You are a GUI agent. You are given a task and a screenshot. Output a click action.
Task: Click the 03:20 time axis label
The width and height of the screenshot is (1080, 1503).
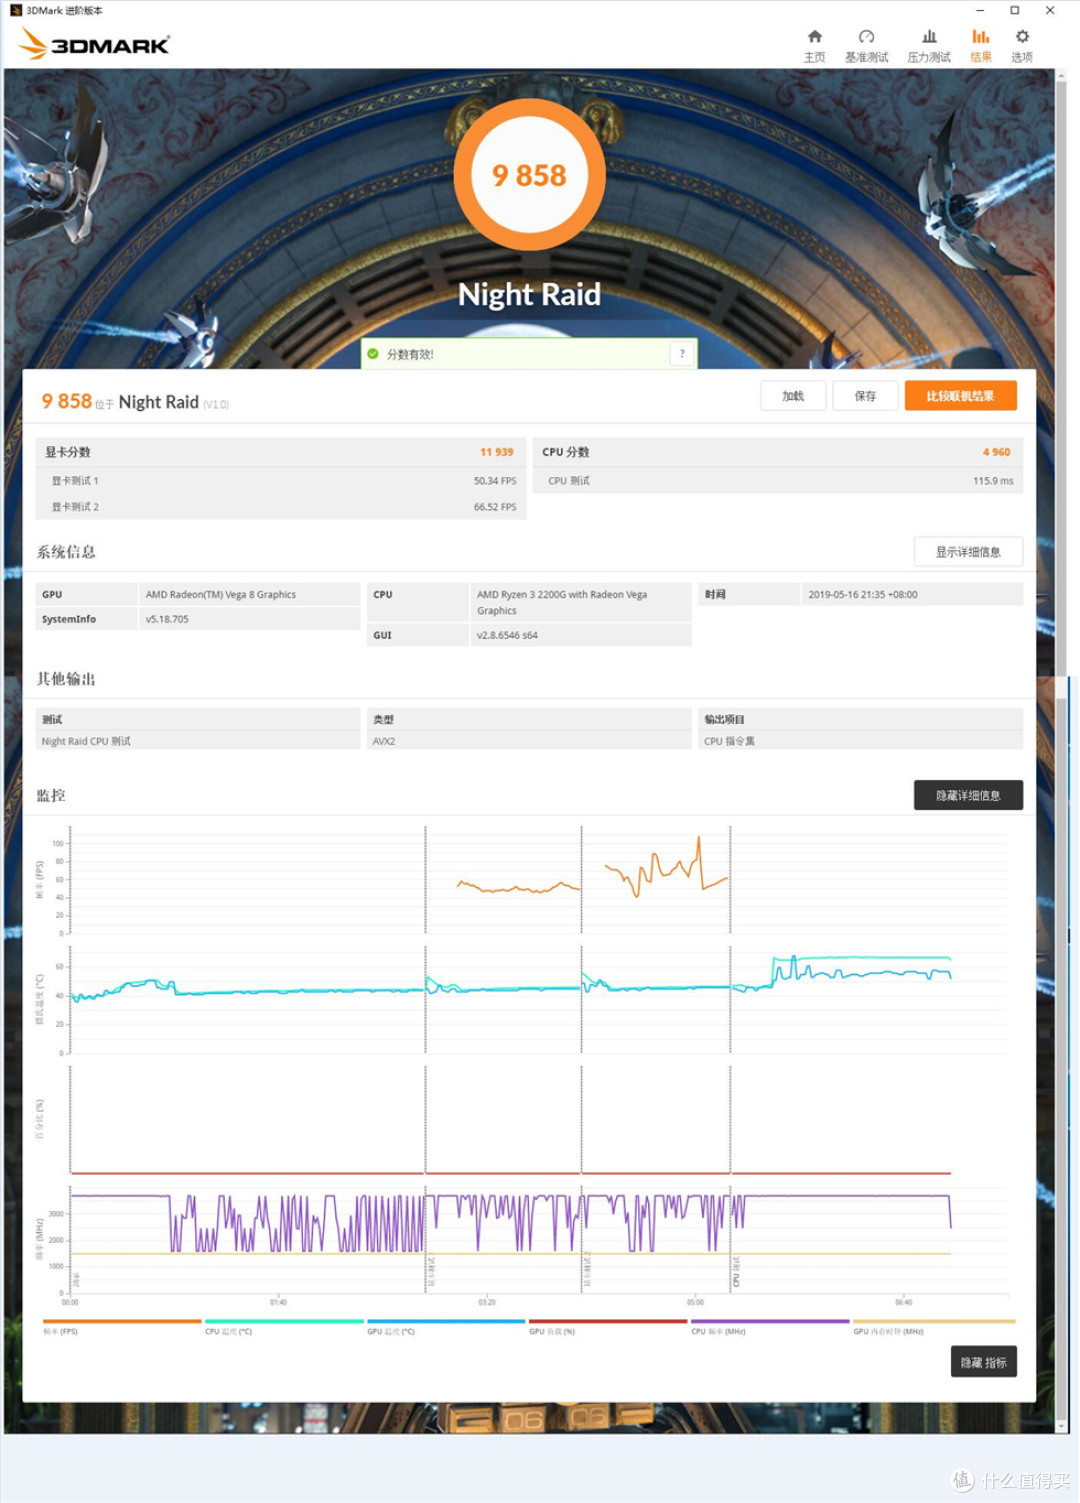(487, 1302)
